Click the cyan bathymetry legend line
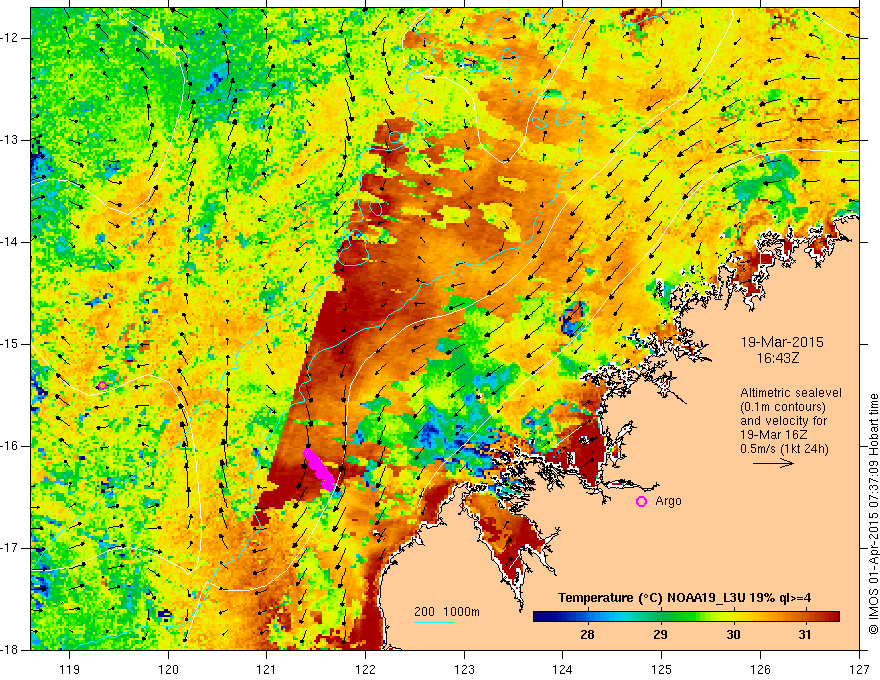Screen dimensions: 880x680 [434, 623]
